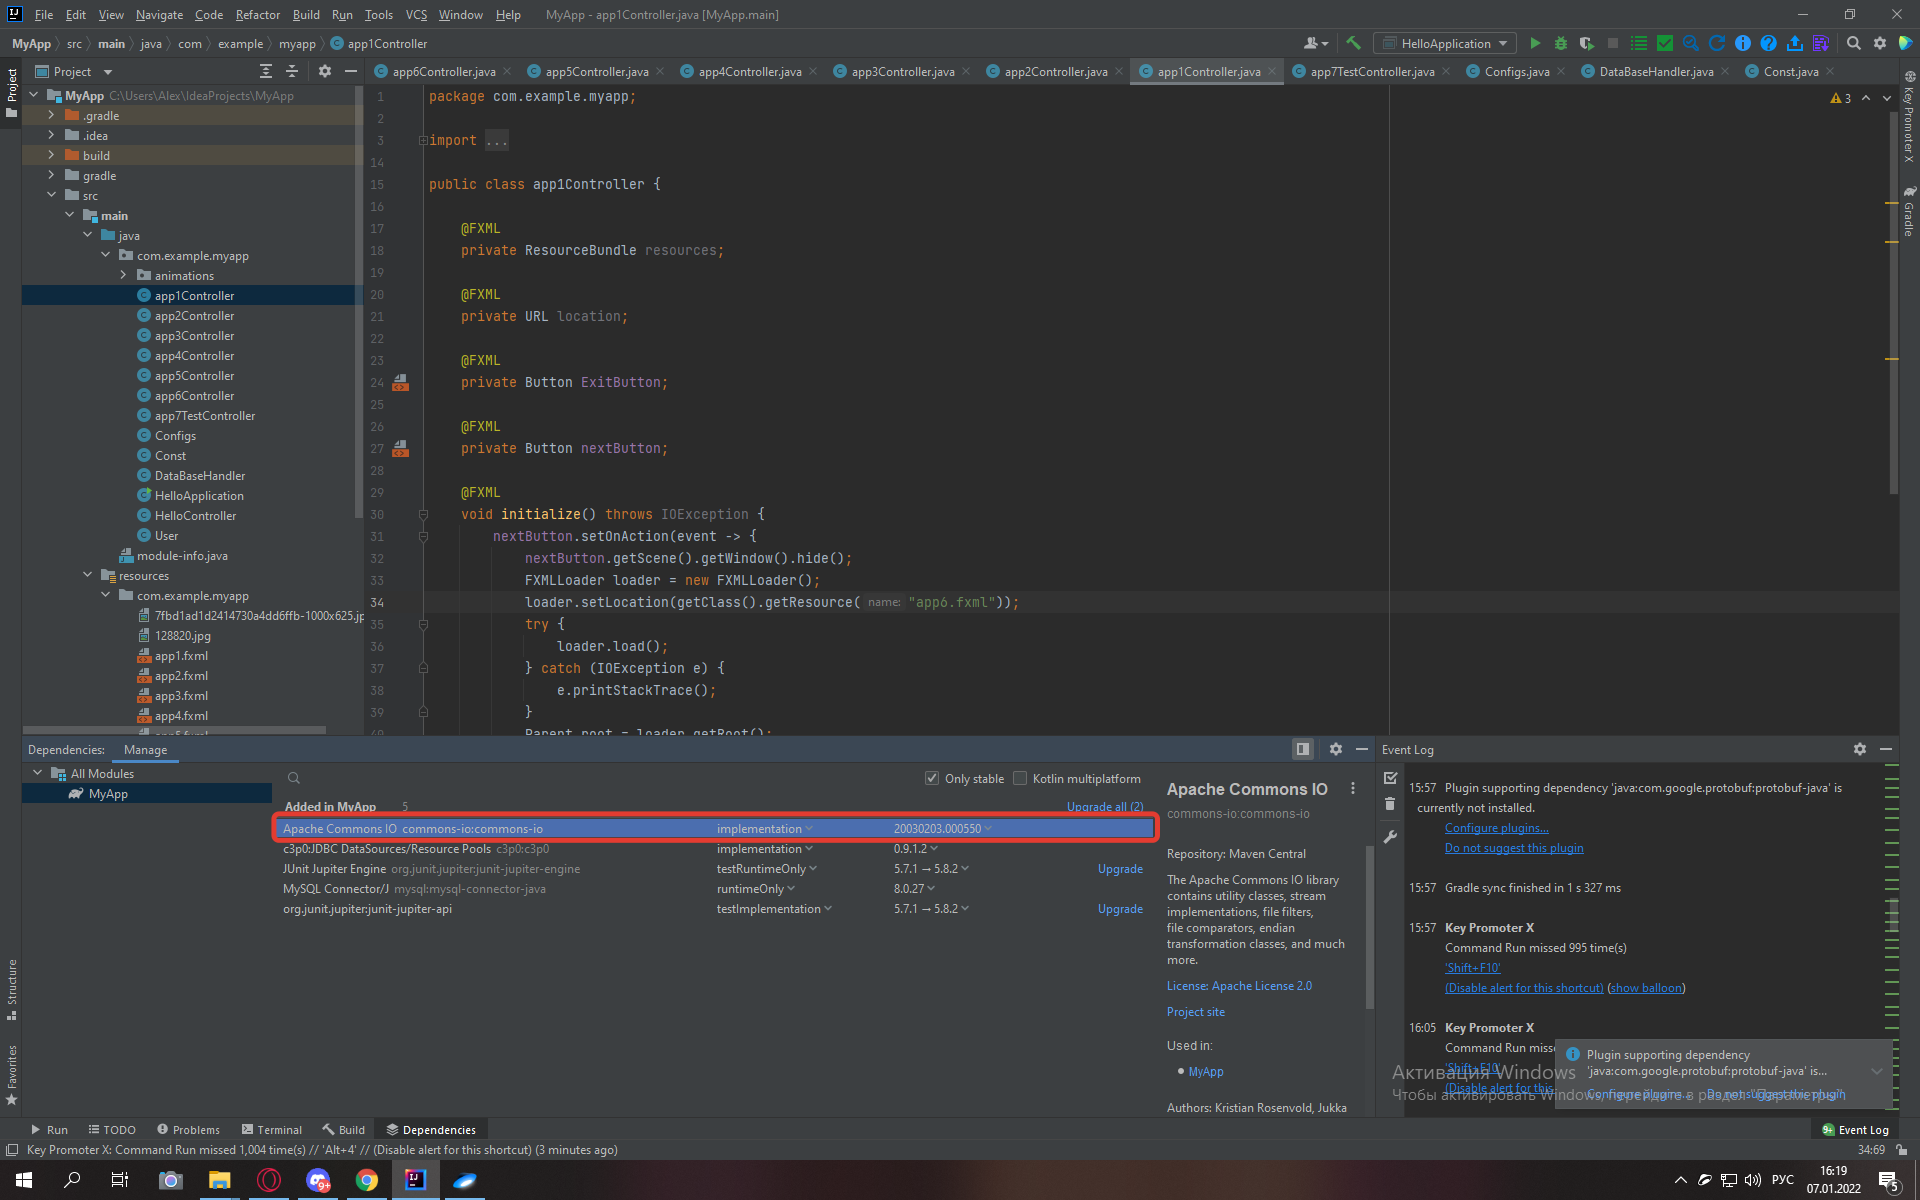Viewport: 1920px width, 1200px height.
Task: Click collapse all icon in Project panel
Action: coord(292,71)
